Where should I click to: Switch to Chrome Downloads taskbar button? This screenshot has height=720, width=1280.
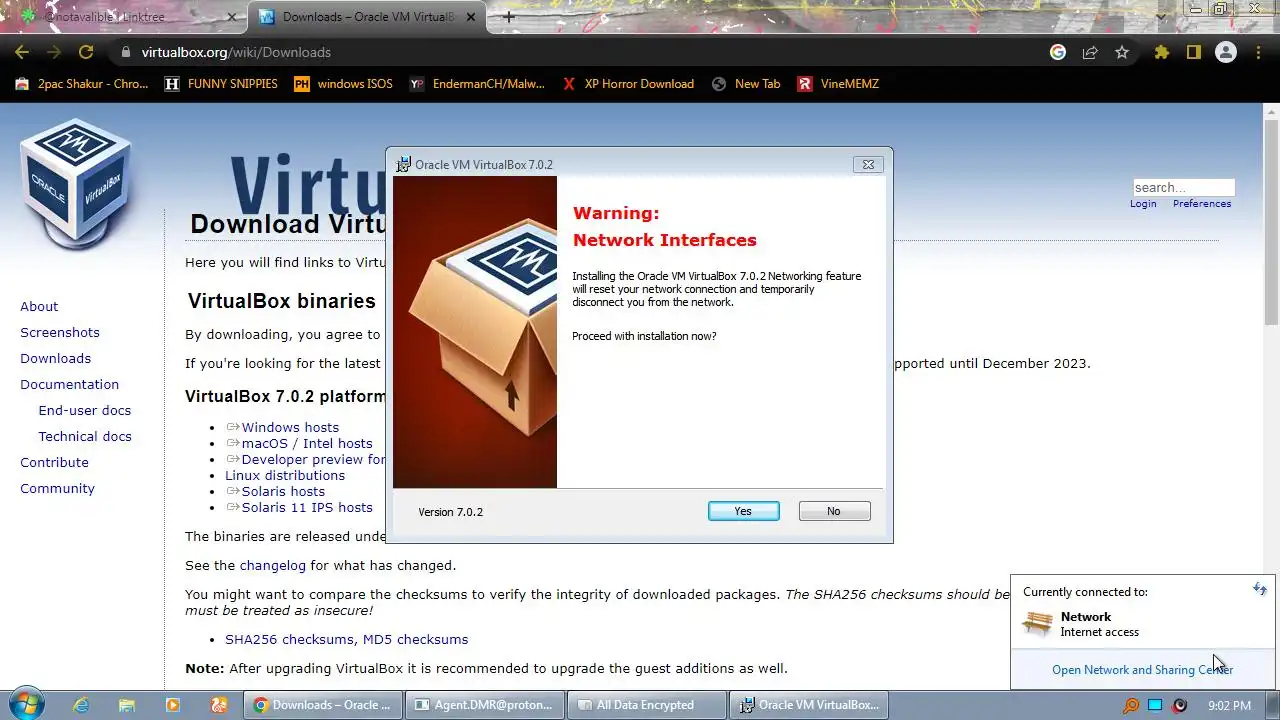pyautogui.click(x=323, y=705)
